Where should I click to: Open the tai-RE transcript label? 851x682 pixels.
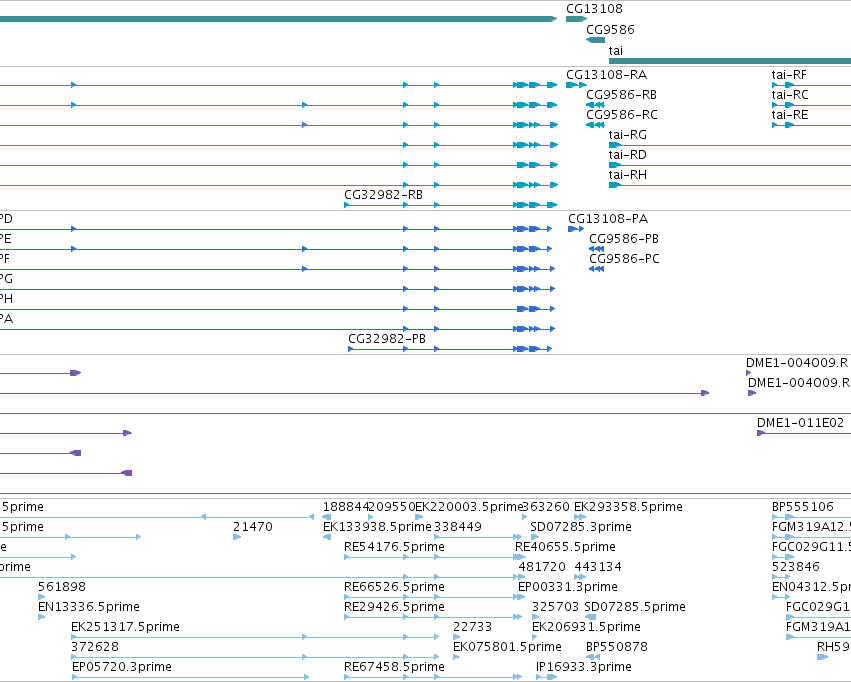(790, 114)
